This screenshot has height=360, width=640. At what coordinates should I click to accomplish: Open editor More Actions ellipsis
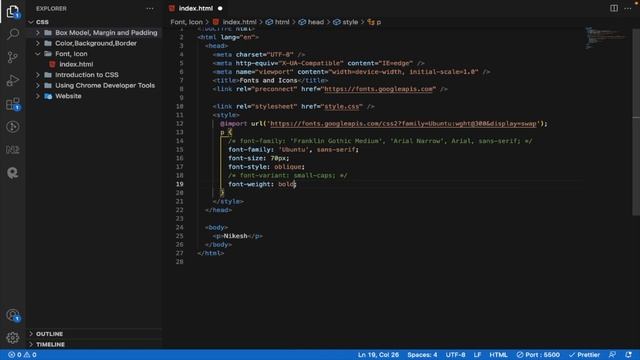coord(628,8)
